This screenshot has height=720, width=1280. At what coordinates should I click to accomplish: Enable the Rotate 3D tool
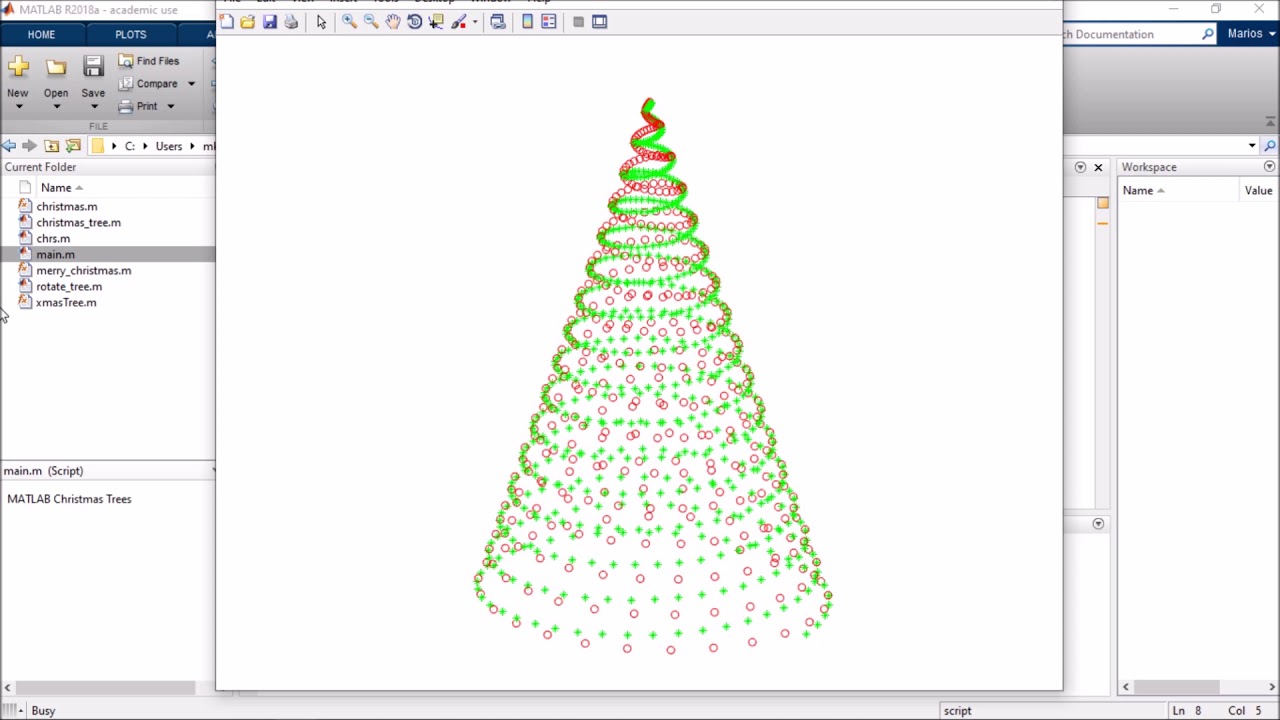pyautogui.click(x=415, y=22)
